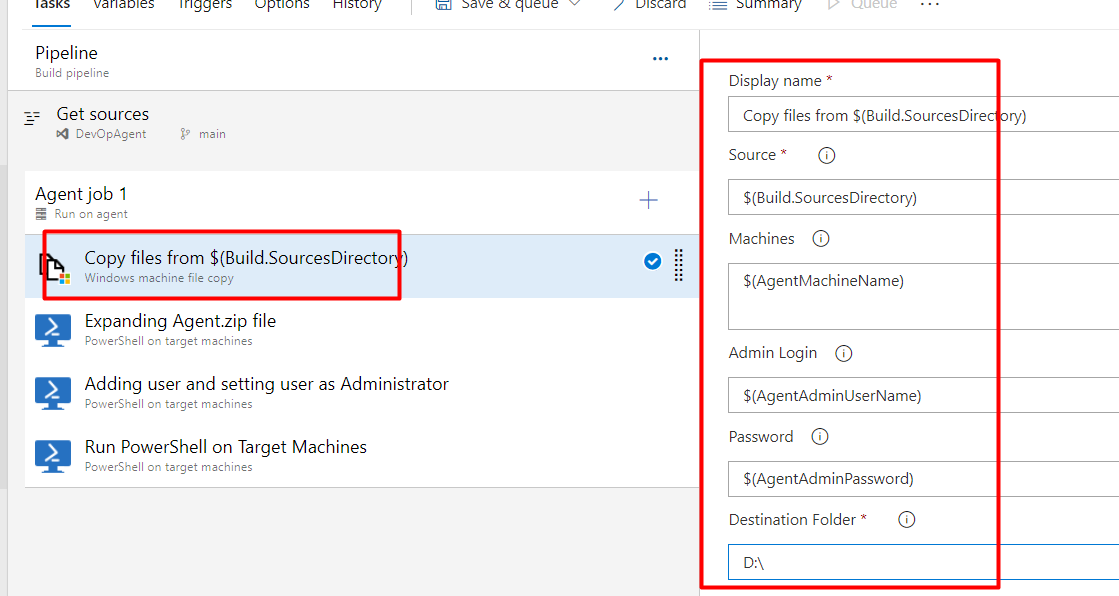Switch to the Variables tab
1119x596 pixels.
coord(123,4)
